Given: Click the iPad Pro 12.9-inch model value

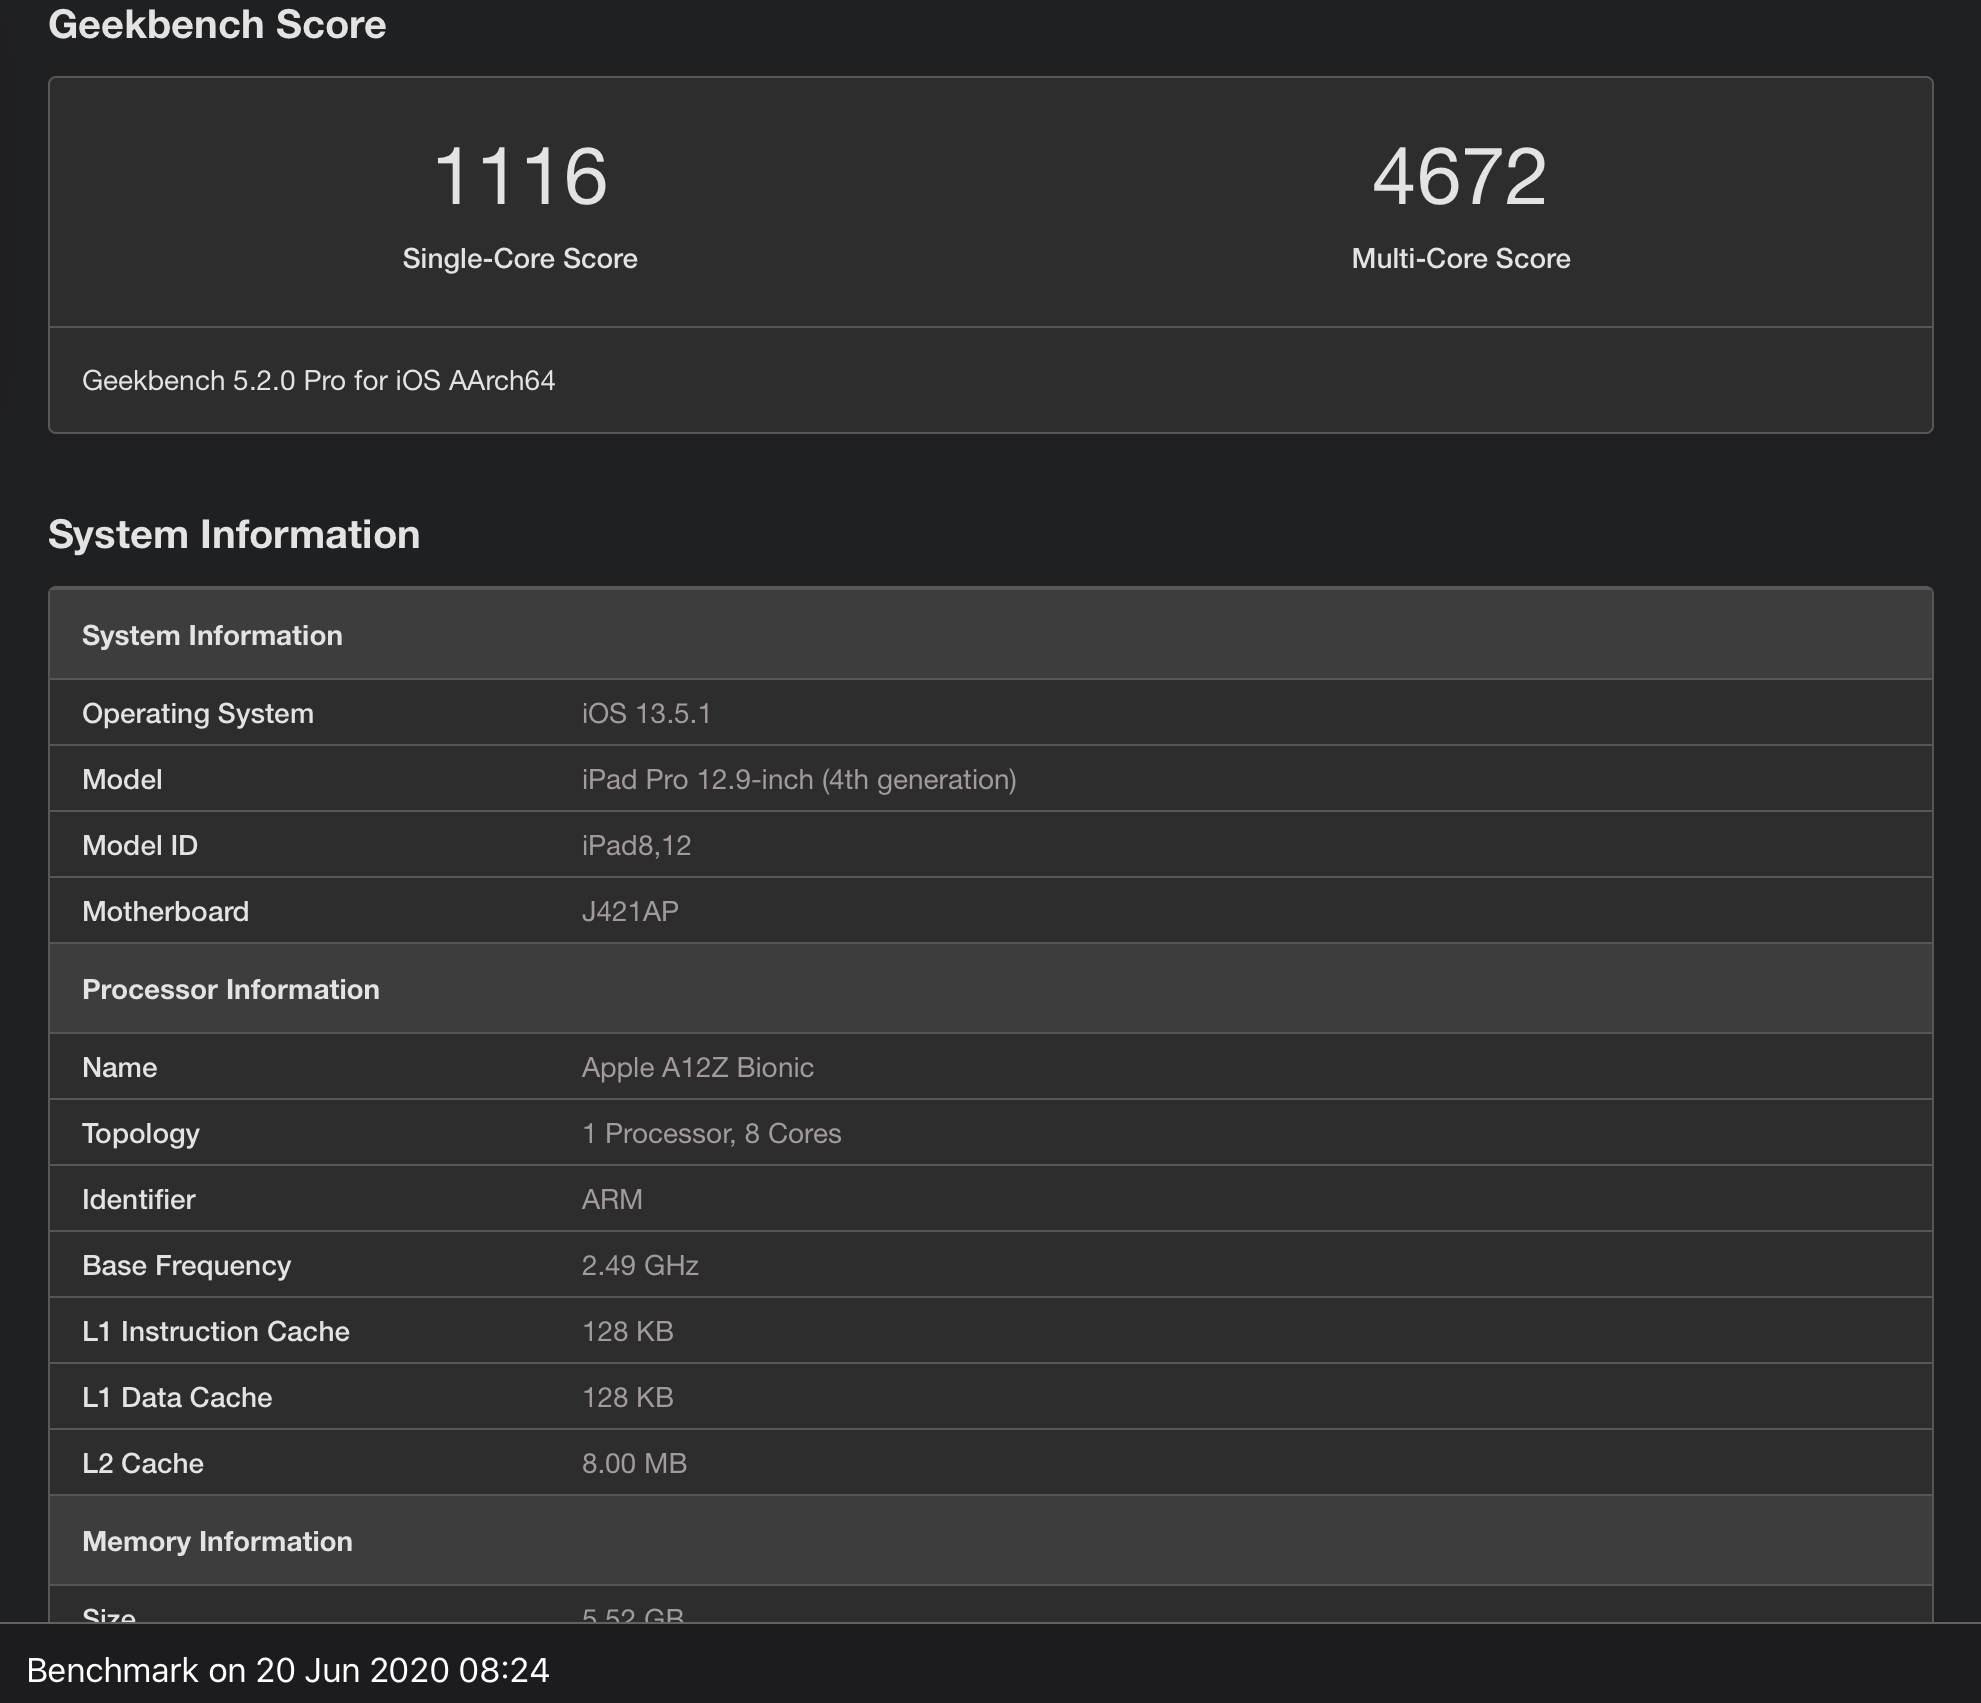Looking at the screenshot, I should (799, 780).
